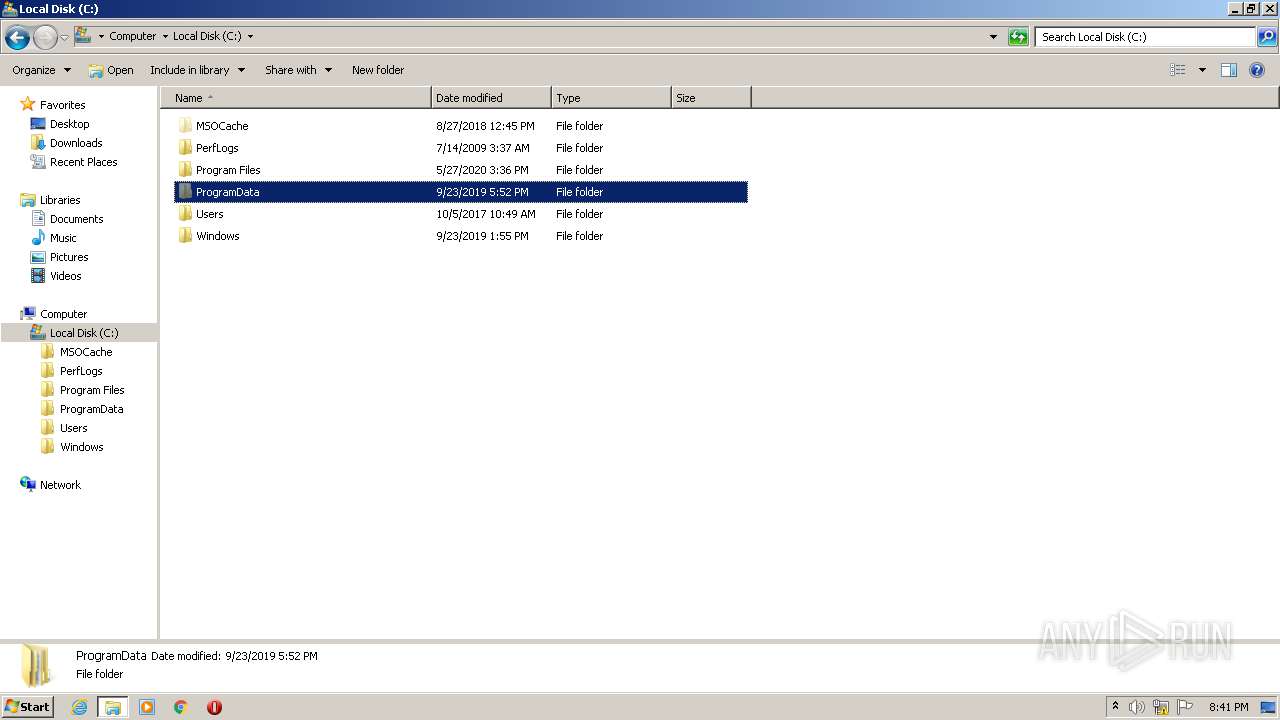Select ProgramData in the navigation tree

tap(92, 409)
